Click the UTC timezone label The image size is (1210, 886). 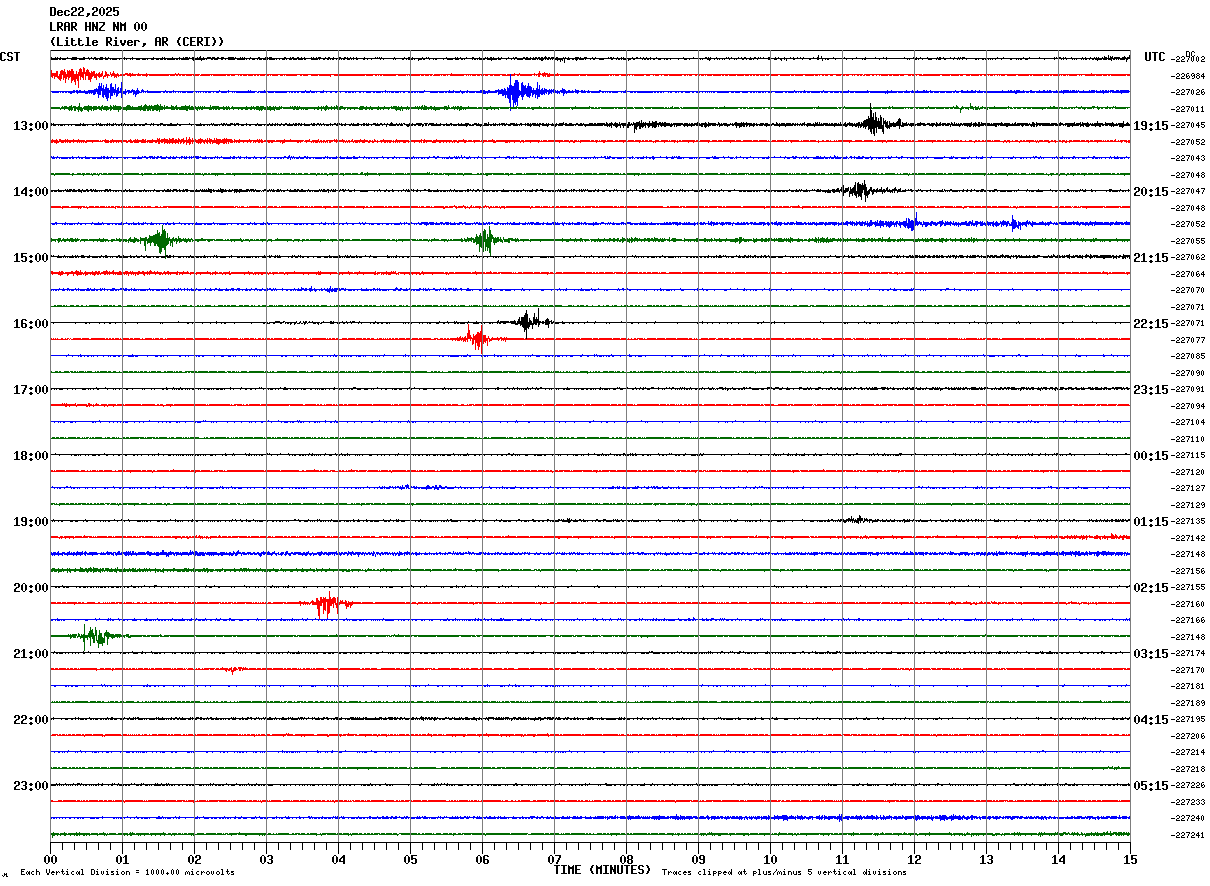(1155, 57)
